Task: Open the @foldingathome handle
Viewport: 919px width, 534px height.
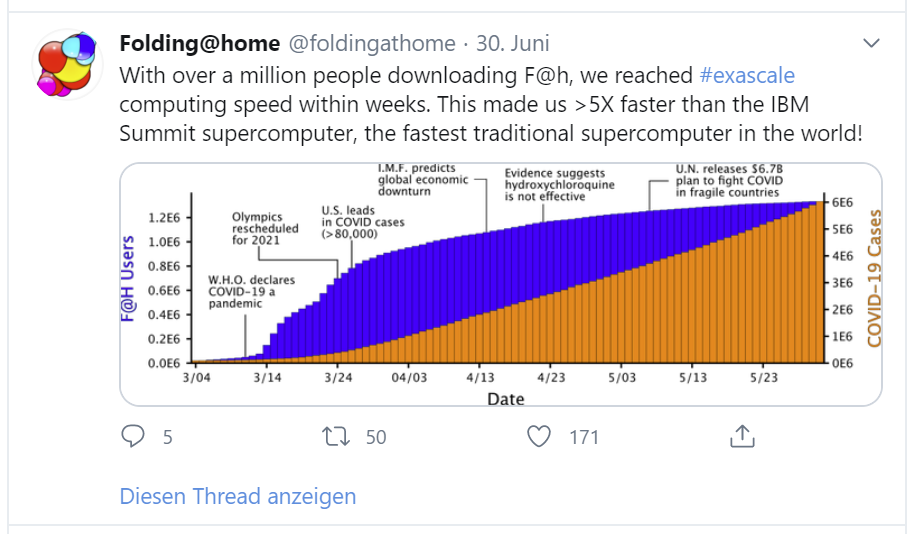Action: pyautogui.click(x=372, y=43)
